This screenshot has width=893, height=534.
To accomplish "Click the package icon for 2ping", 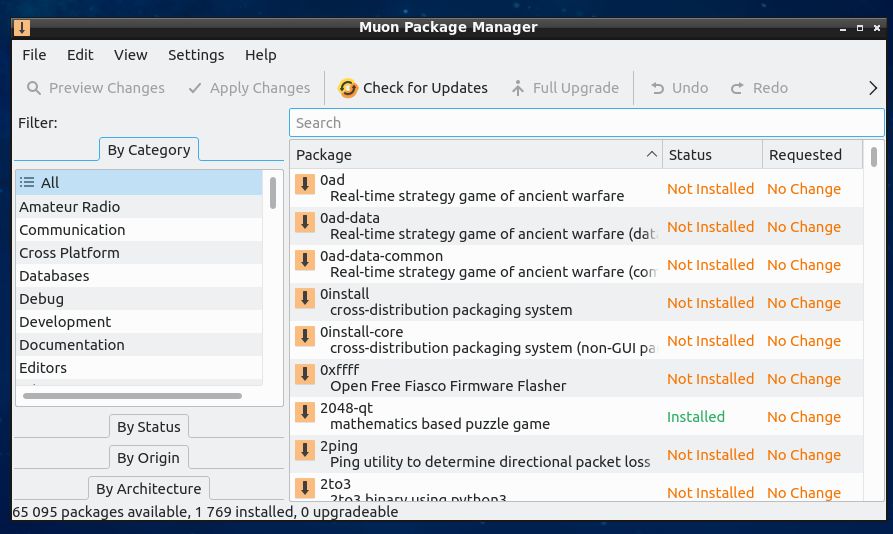I will click(x=305, y=451).
